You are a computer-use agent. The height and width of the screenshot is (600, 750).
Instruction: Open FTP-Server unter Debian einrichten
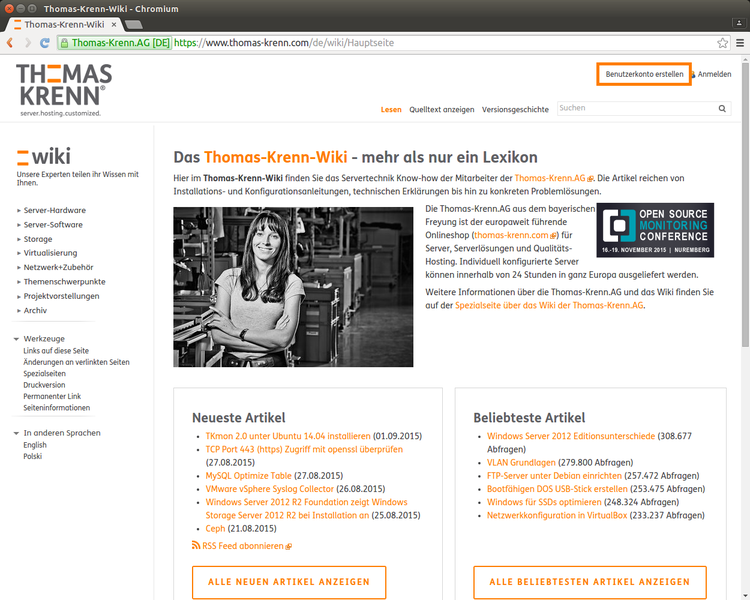pos(554,476)
